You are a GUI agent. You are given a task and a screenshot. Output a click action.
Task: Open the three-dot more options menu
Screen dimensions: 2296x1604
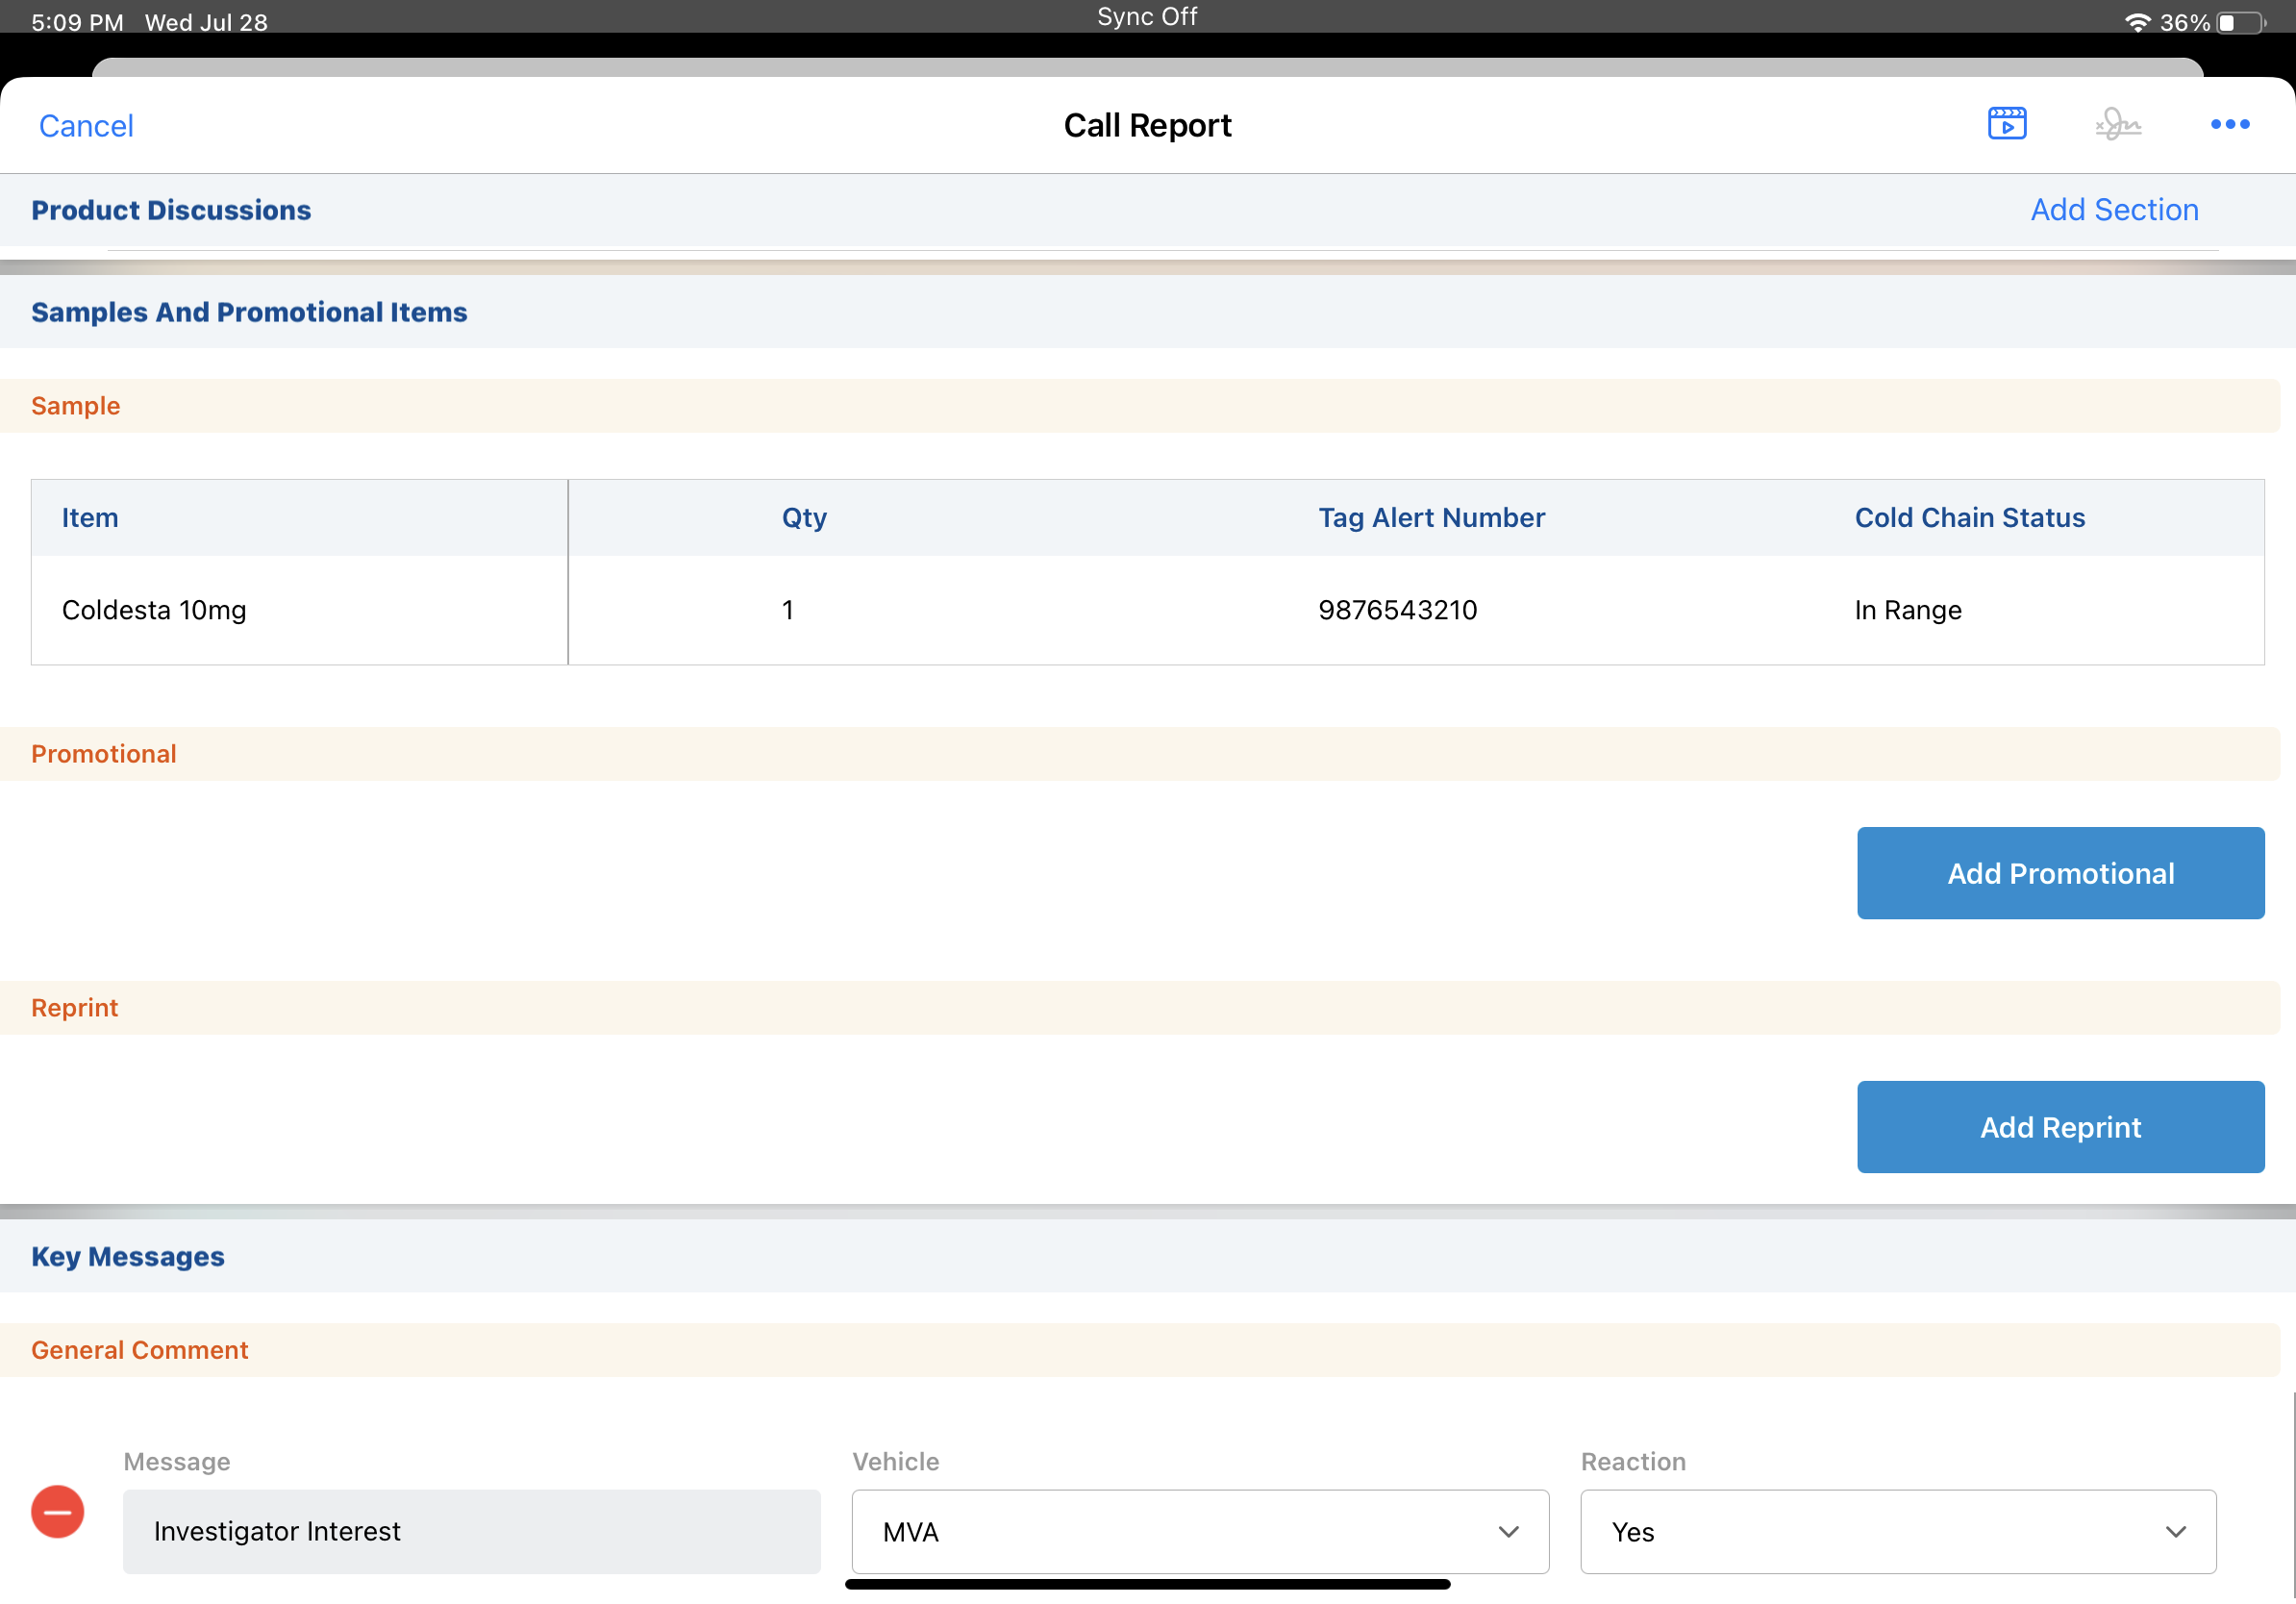point(2229,124)
